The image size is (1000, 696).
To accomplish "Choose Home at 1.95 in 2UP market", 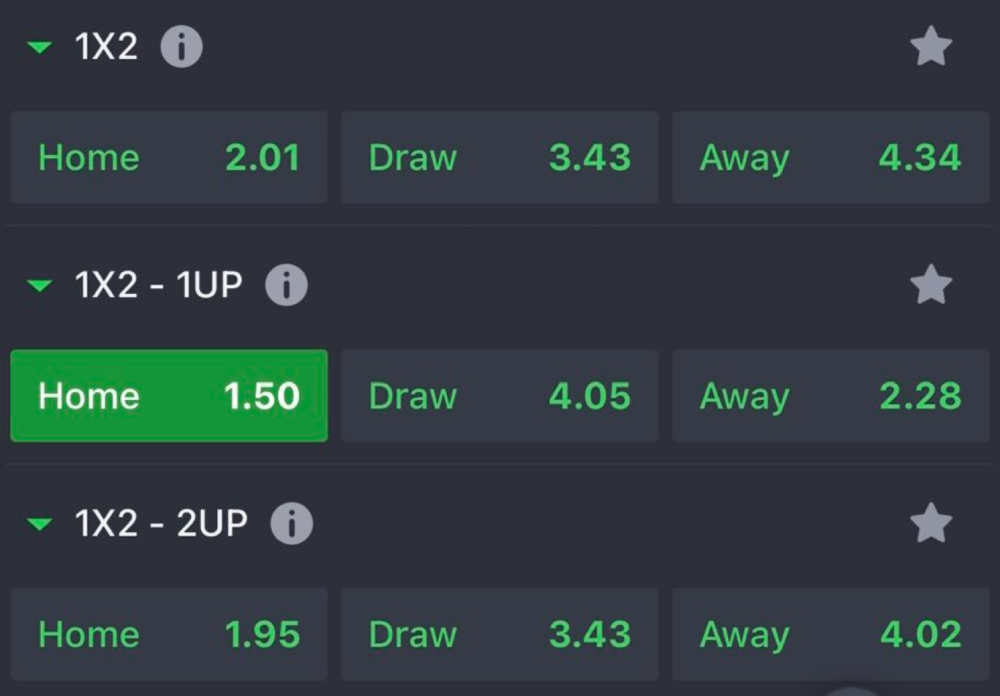I will (169, 634).
